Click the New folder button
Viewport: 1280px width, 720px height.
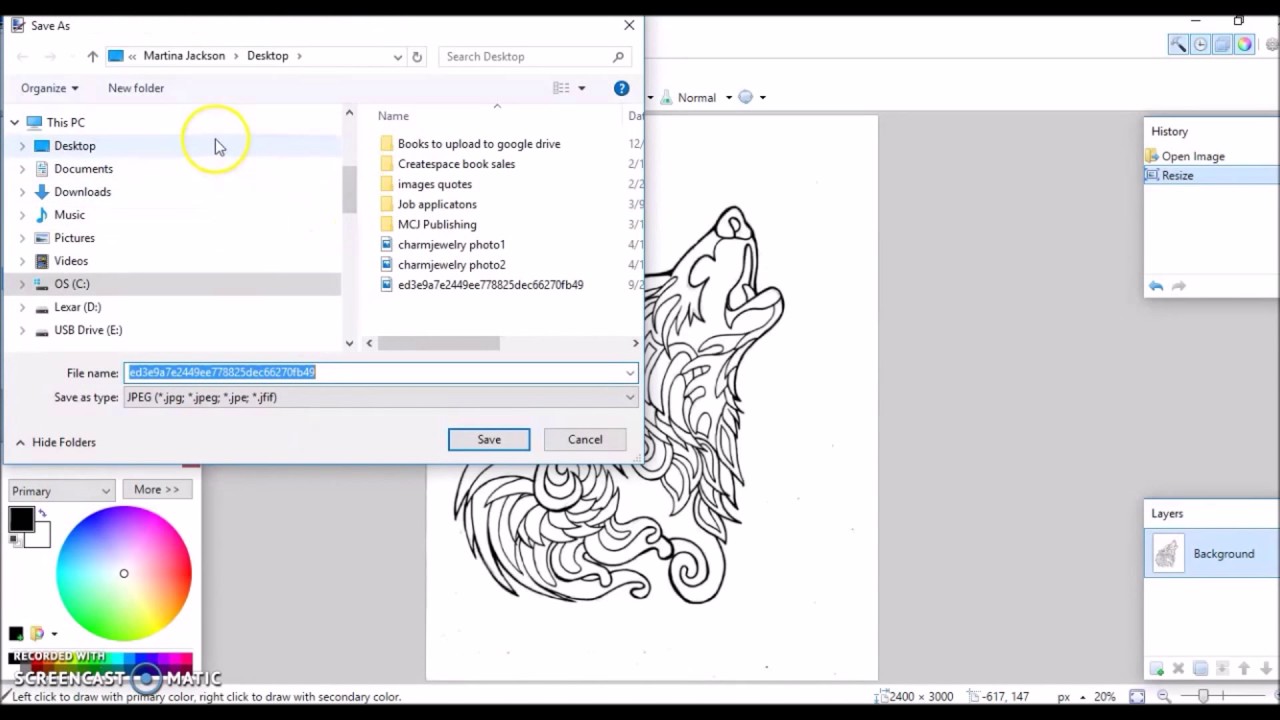pos(136,88)
